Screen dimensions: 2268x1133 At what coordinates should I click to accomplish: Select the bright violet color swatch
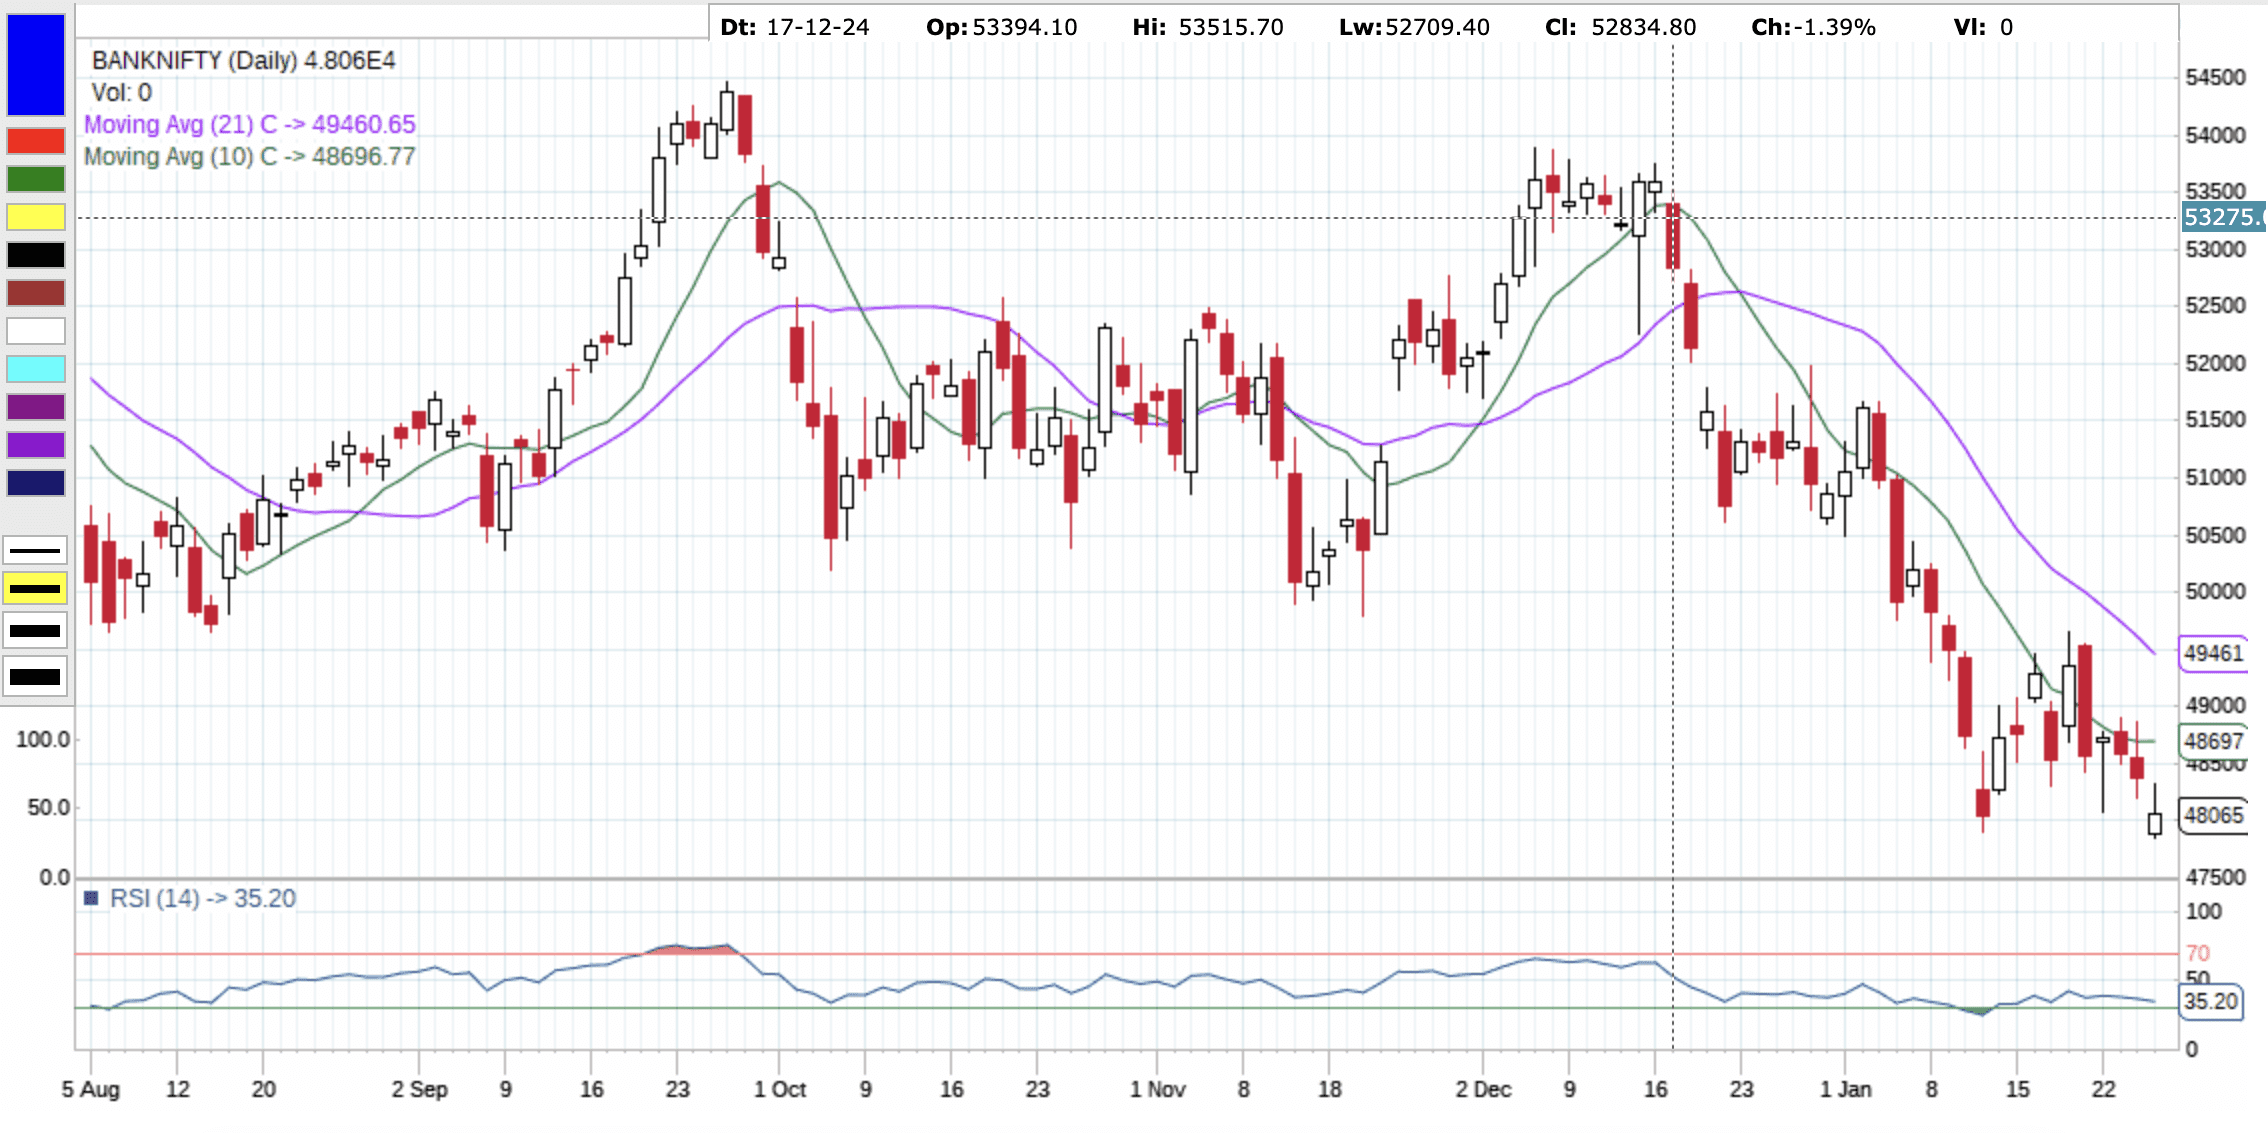pos(36,445)
